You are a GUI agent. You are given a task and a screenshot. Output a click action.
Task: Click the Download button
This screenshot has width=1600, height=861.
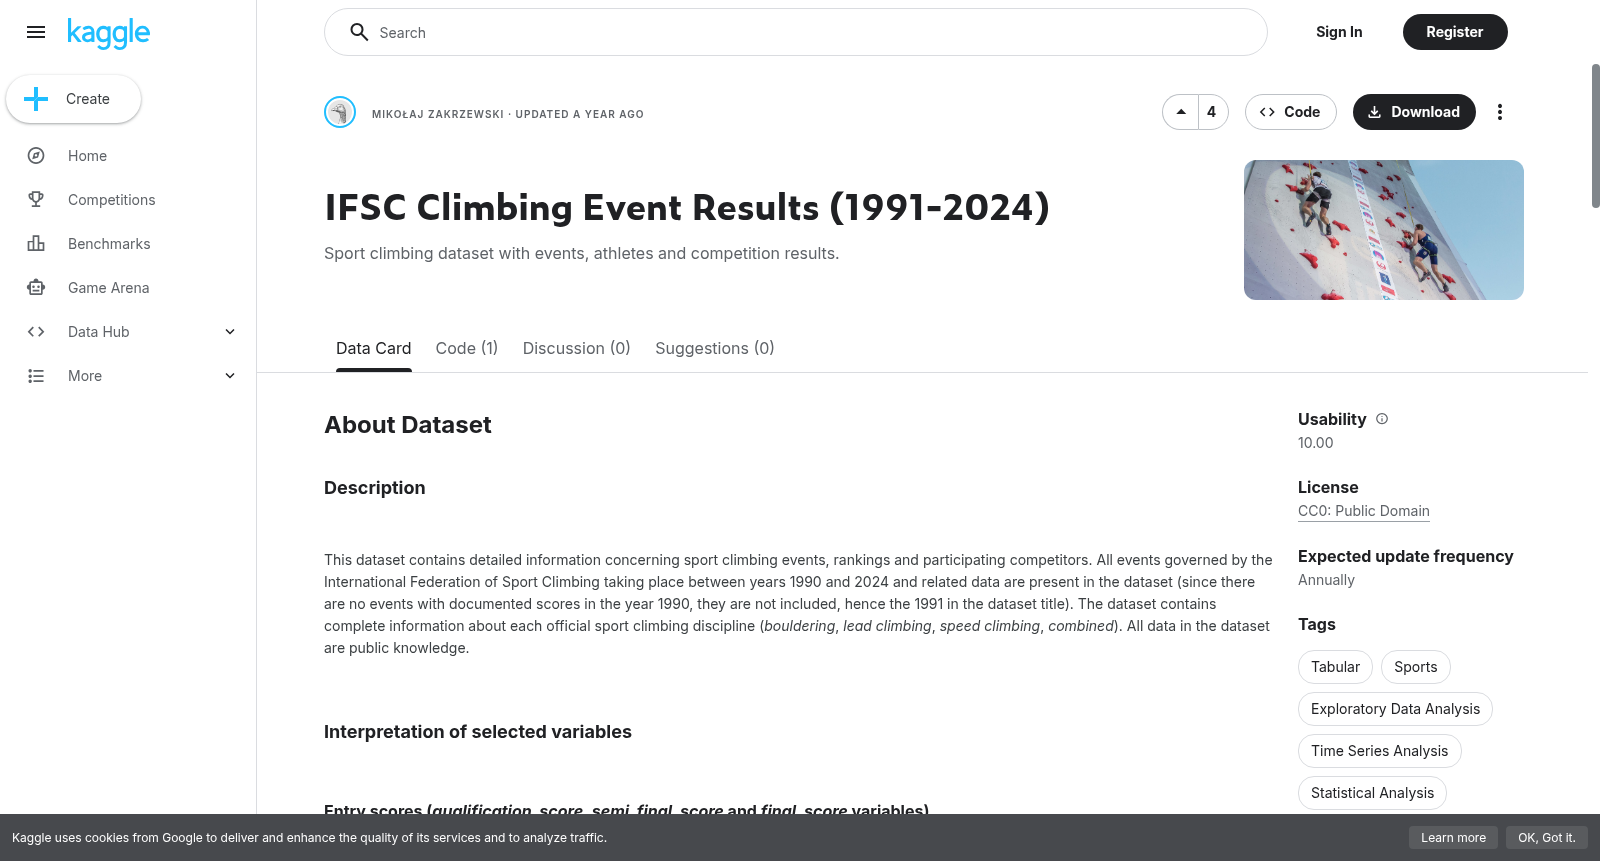pos(1414,112)
